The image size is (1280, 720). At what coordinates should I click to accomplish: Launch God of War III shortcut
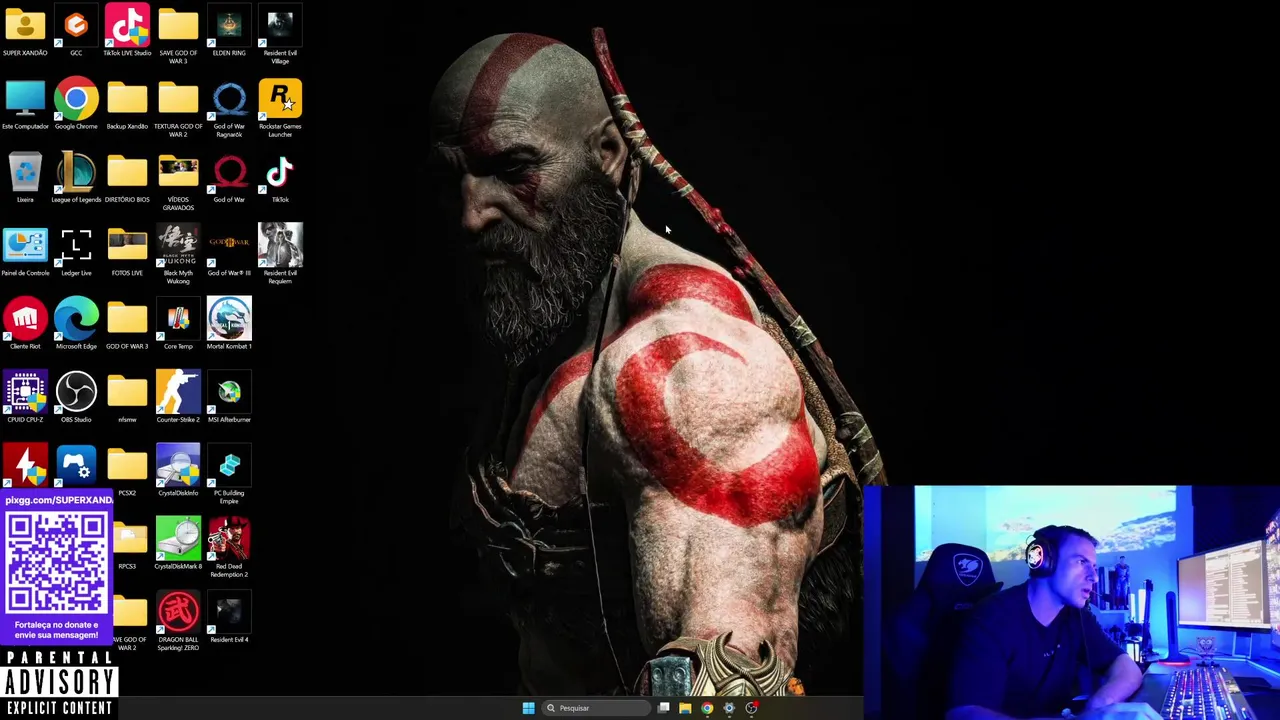click(229, 252)
